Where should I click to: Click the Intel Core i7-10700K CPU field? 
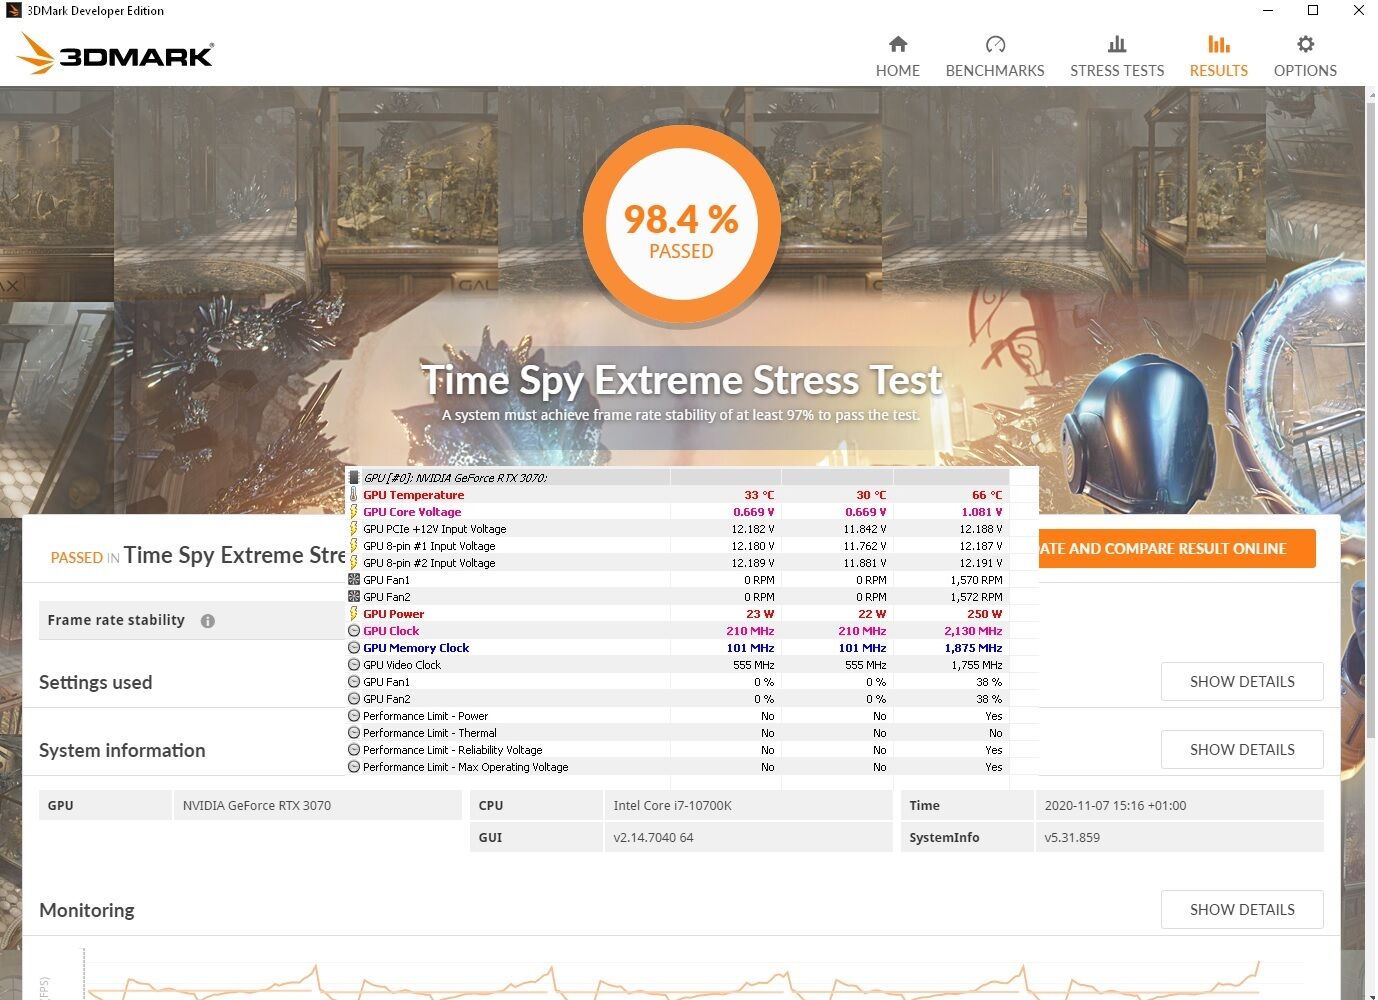click(748, 805)
